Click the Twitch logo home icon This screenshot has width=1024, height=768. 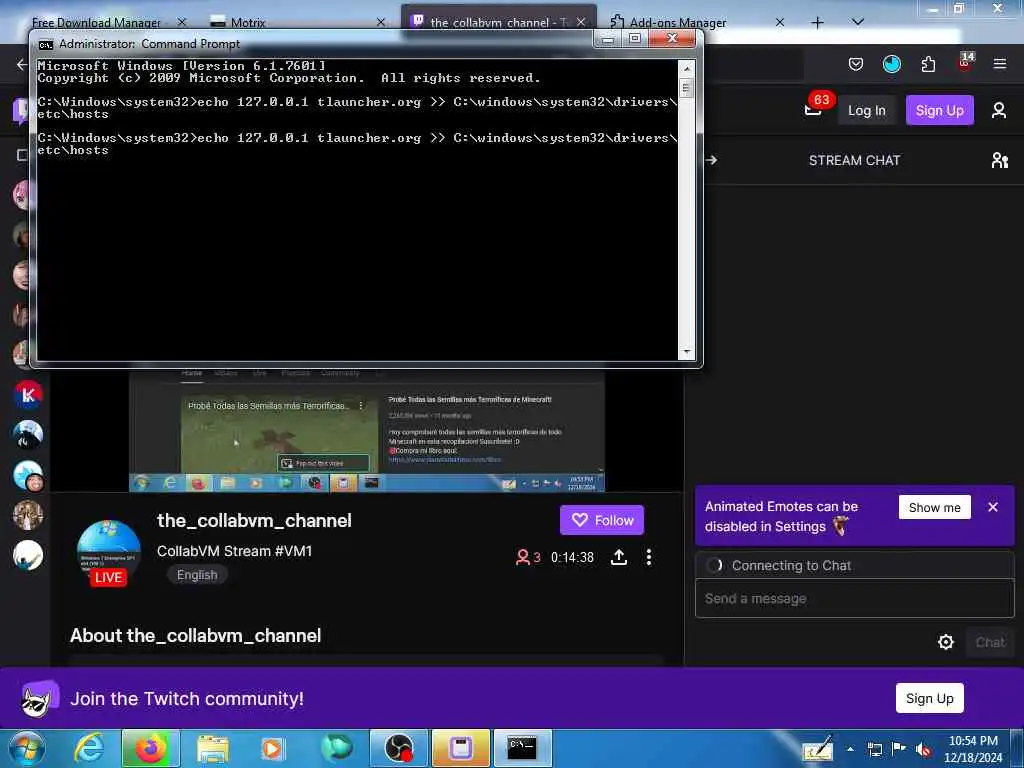[x=20, y=110]
